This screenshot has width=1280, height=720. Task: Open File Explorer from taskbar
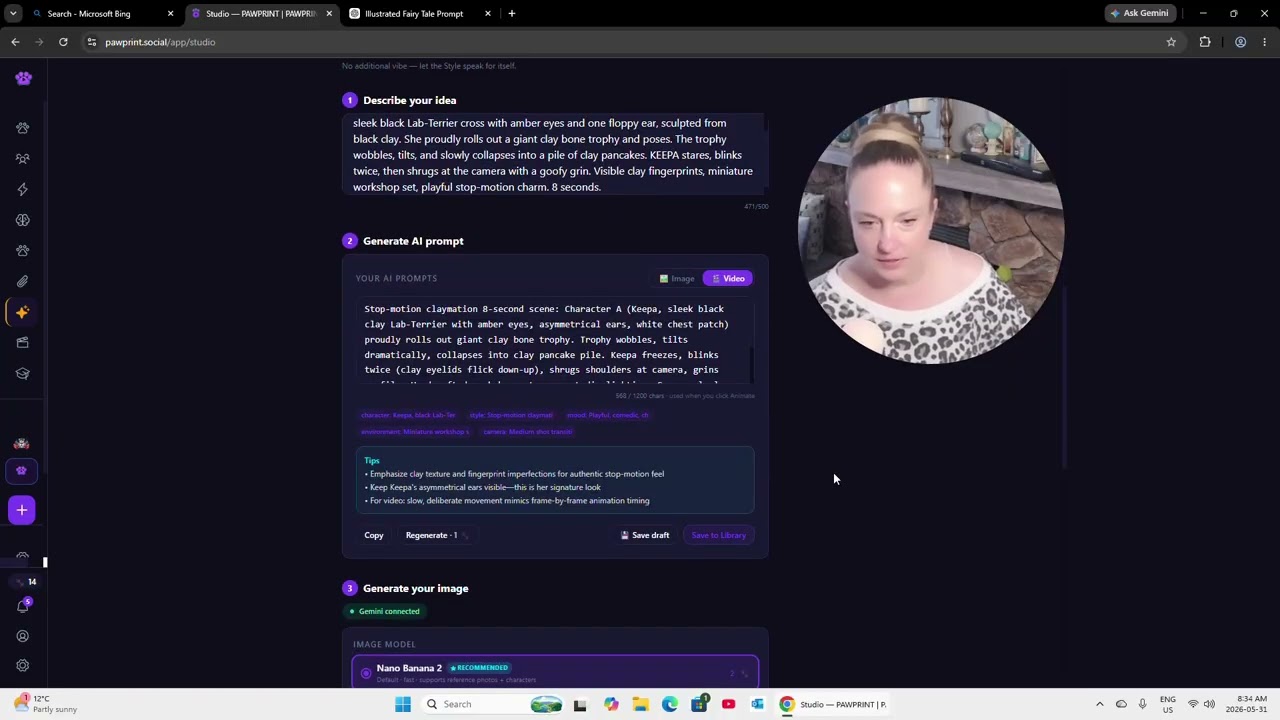[640, 704]
